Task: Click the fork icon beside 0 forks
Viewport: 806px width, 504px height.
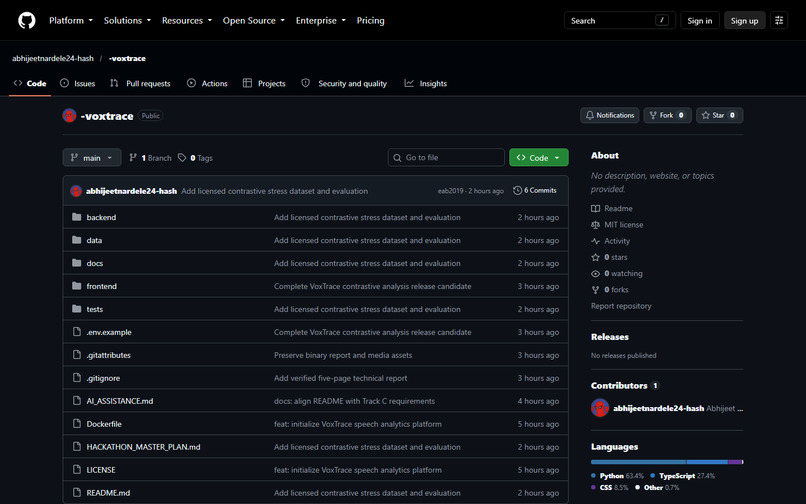Action: coord(595,290)
